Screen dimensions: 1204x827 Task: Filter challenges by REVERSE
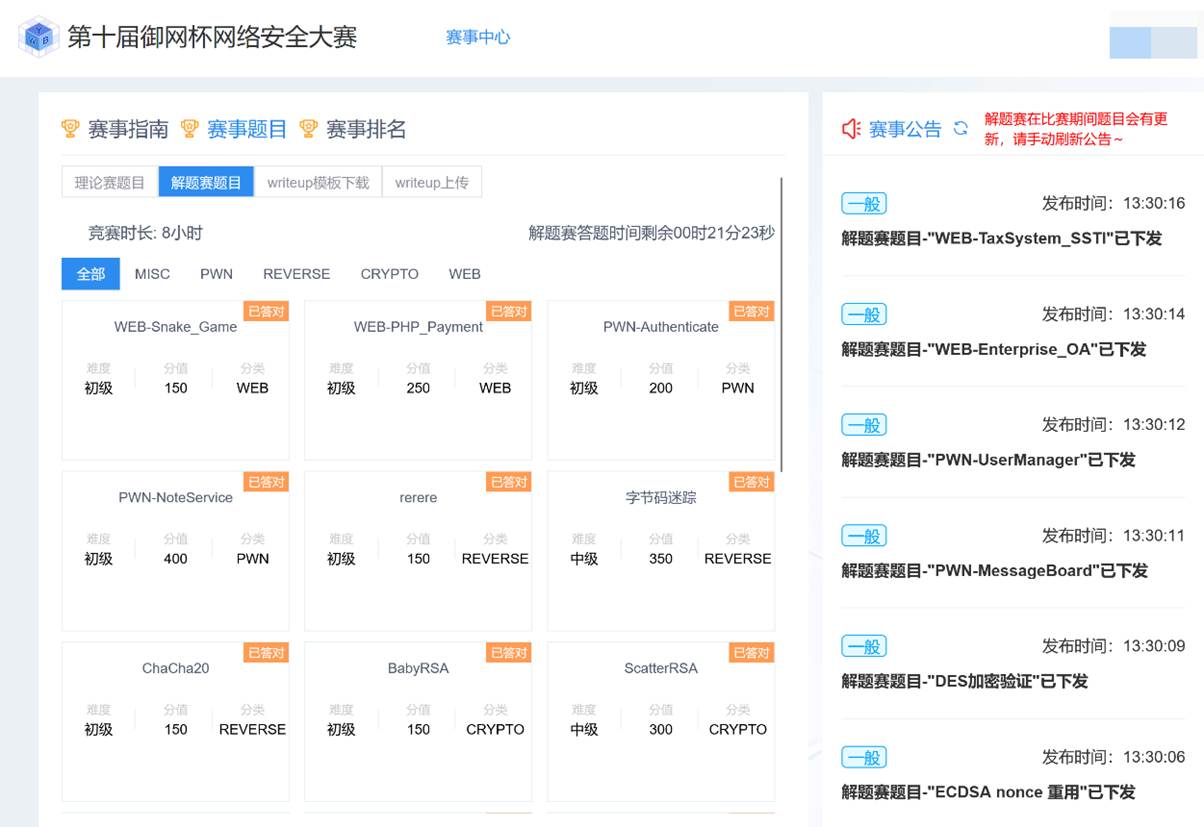pyautogui.click(x=296, y=273)
